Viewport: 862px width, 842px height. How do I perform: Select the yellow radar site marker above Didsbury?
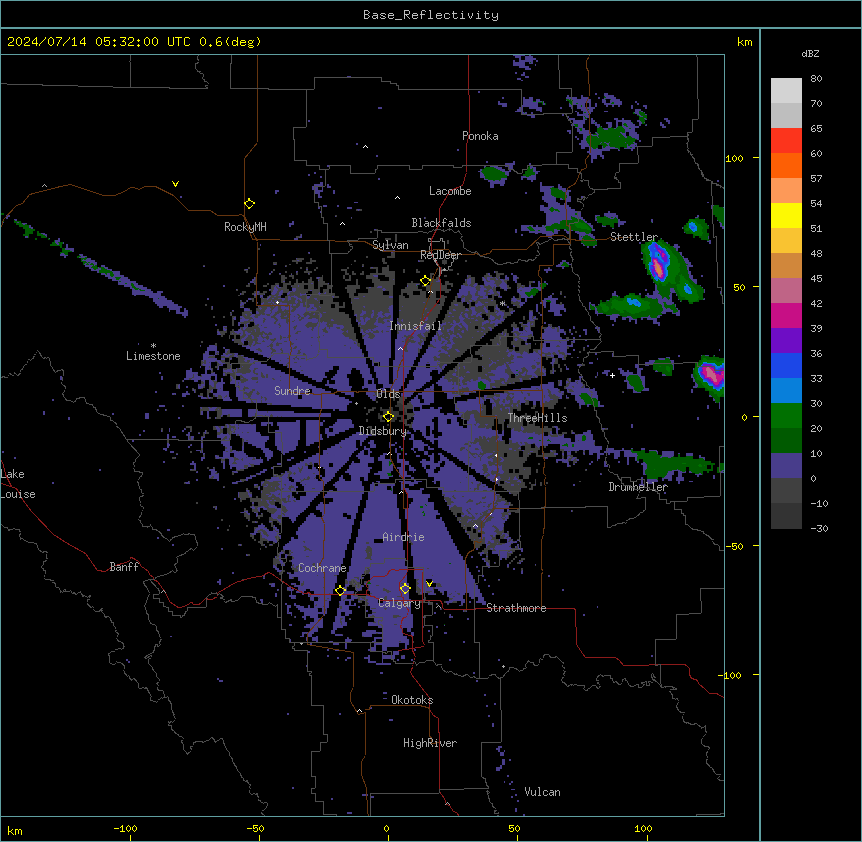click(x=388, y=417)
